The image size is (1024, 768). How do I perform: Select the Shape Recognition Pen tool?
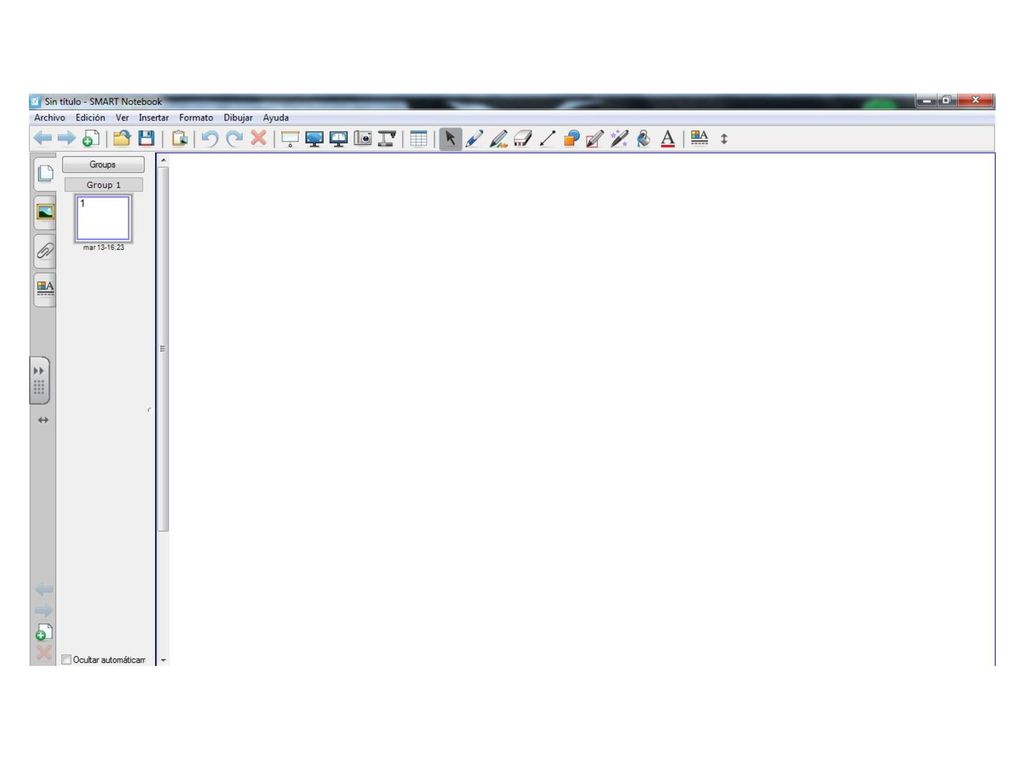point(595,138)
